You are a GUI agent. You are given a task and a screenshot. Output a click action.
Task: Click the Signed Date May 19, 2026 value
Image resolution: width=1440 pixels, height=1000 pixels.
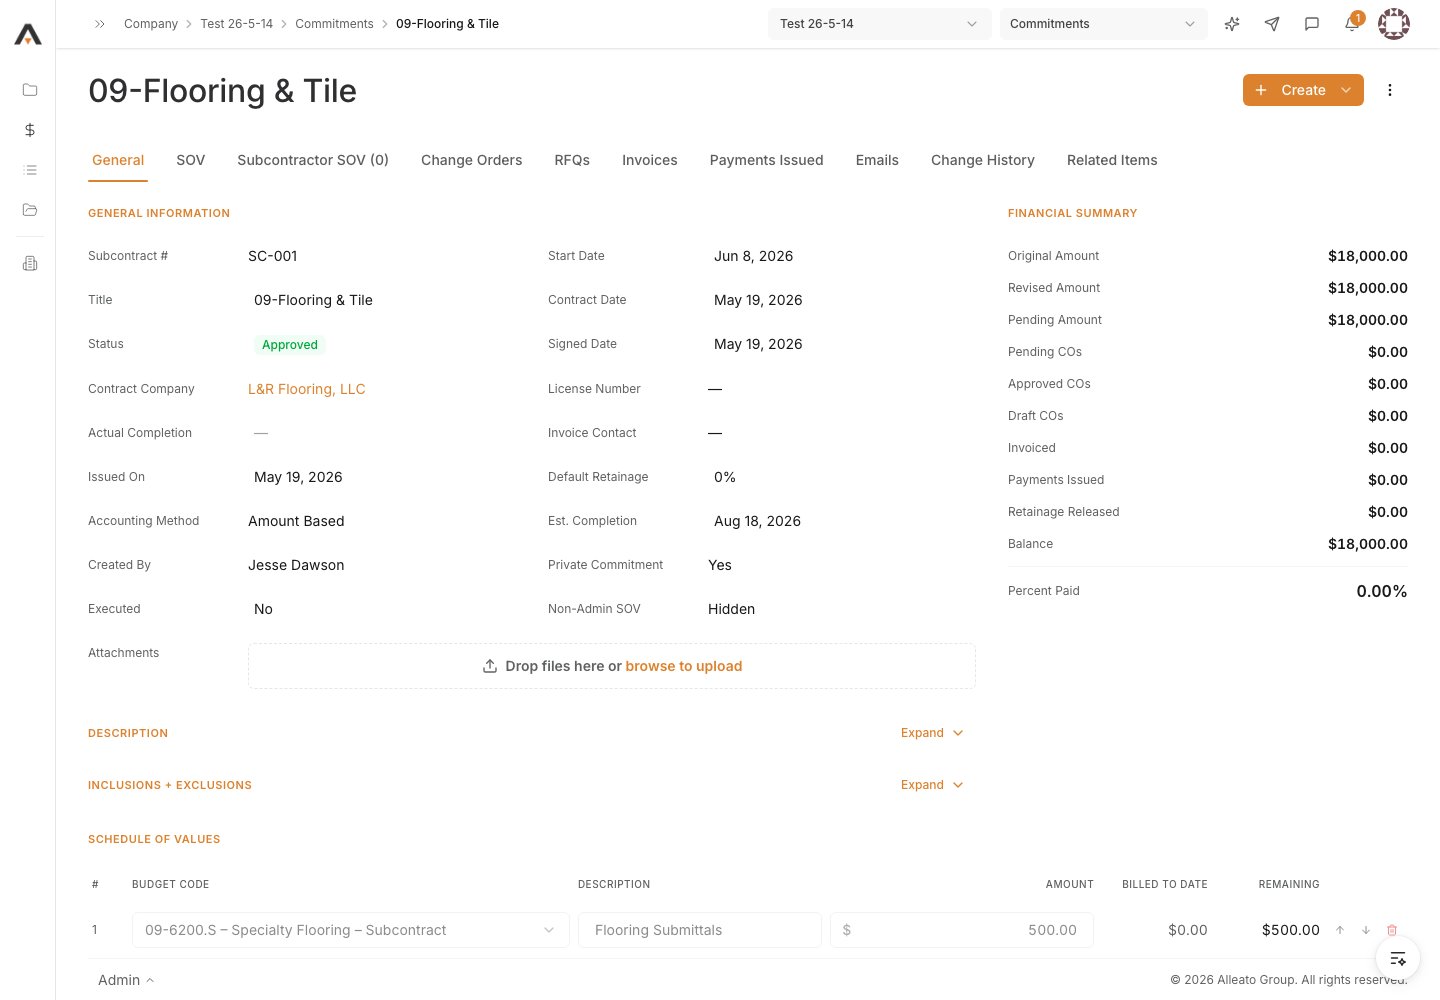coord(758,344)
